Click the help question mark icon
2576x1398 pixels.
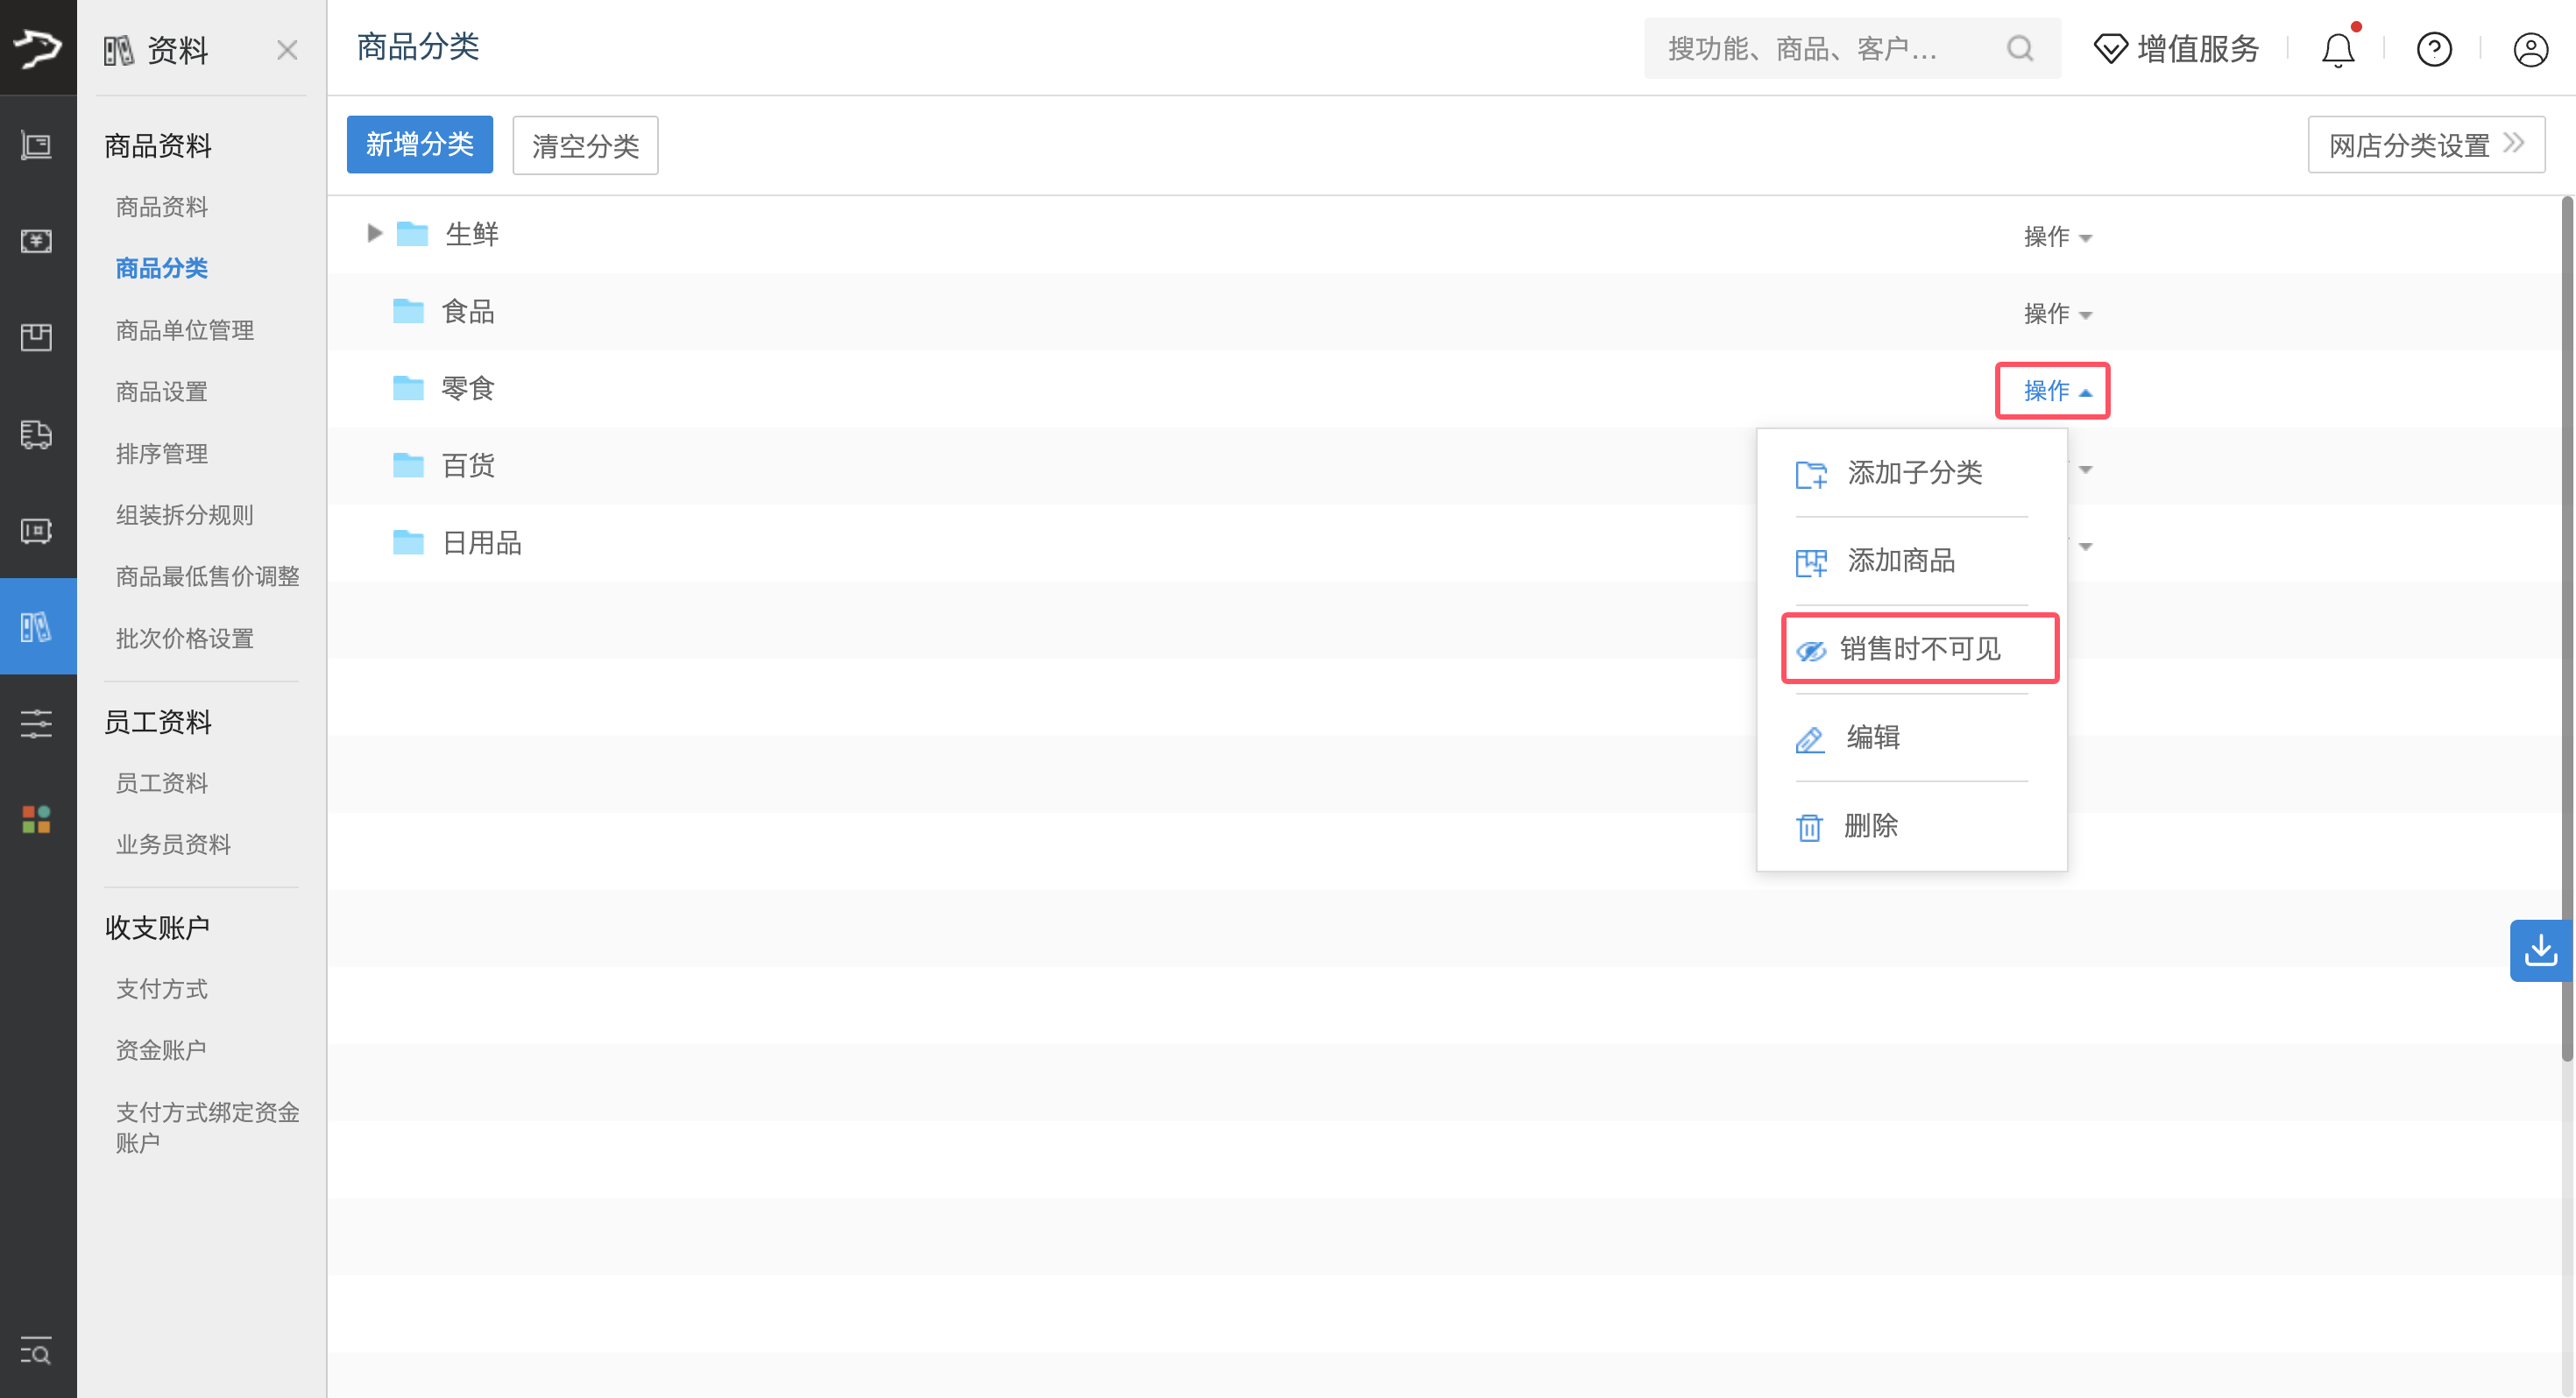[x=2433, y=49]
